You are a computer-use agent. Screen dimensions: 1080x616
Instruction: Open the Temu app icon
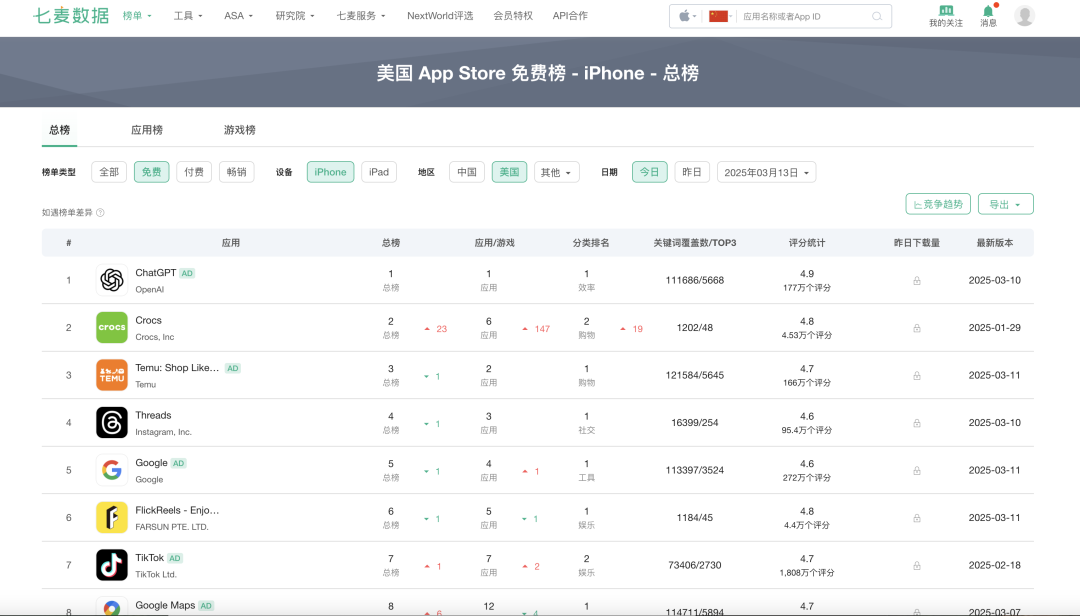pyautogui.click(x=112, y=375)
